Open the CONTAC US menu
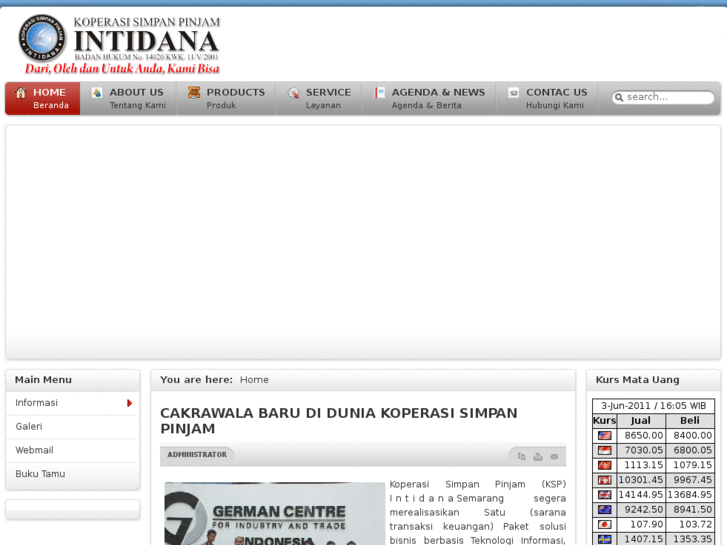Image resolution: width=727 pixels, height=545 pixels. (547, 98)
